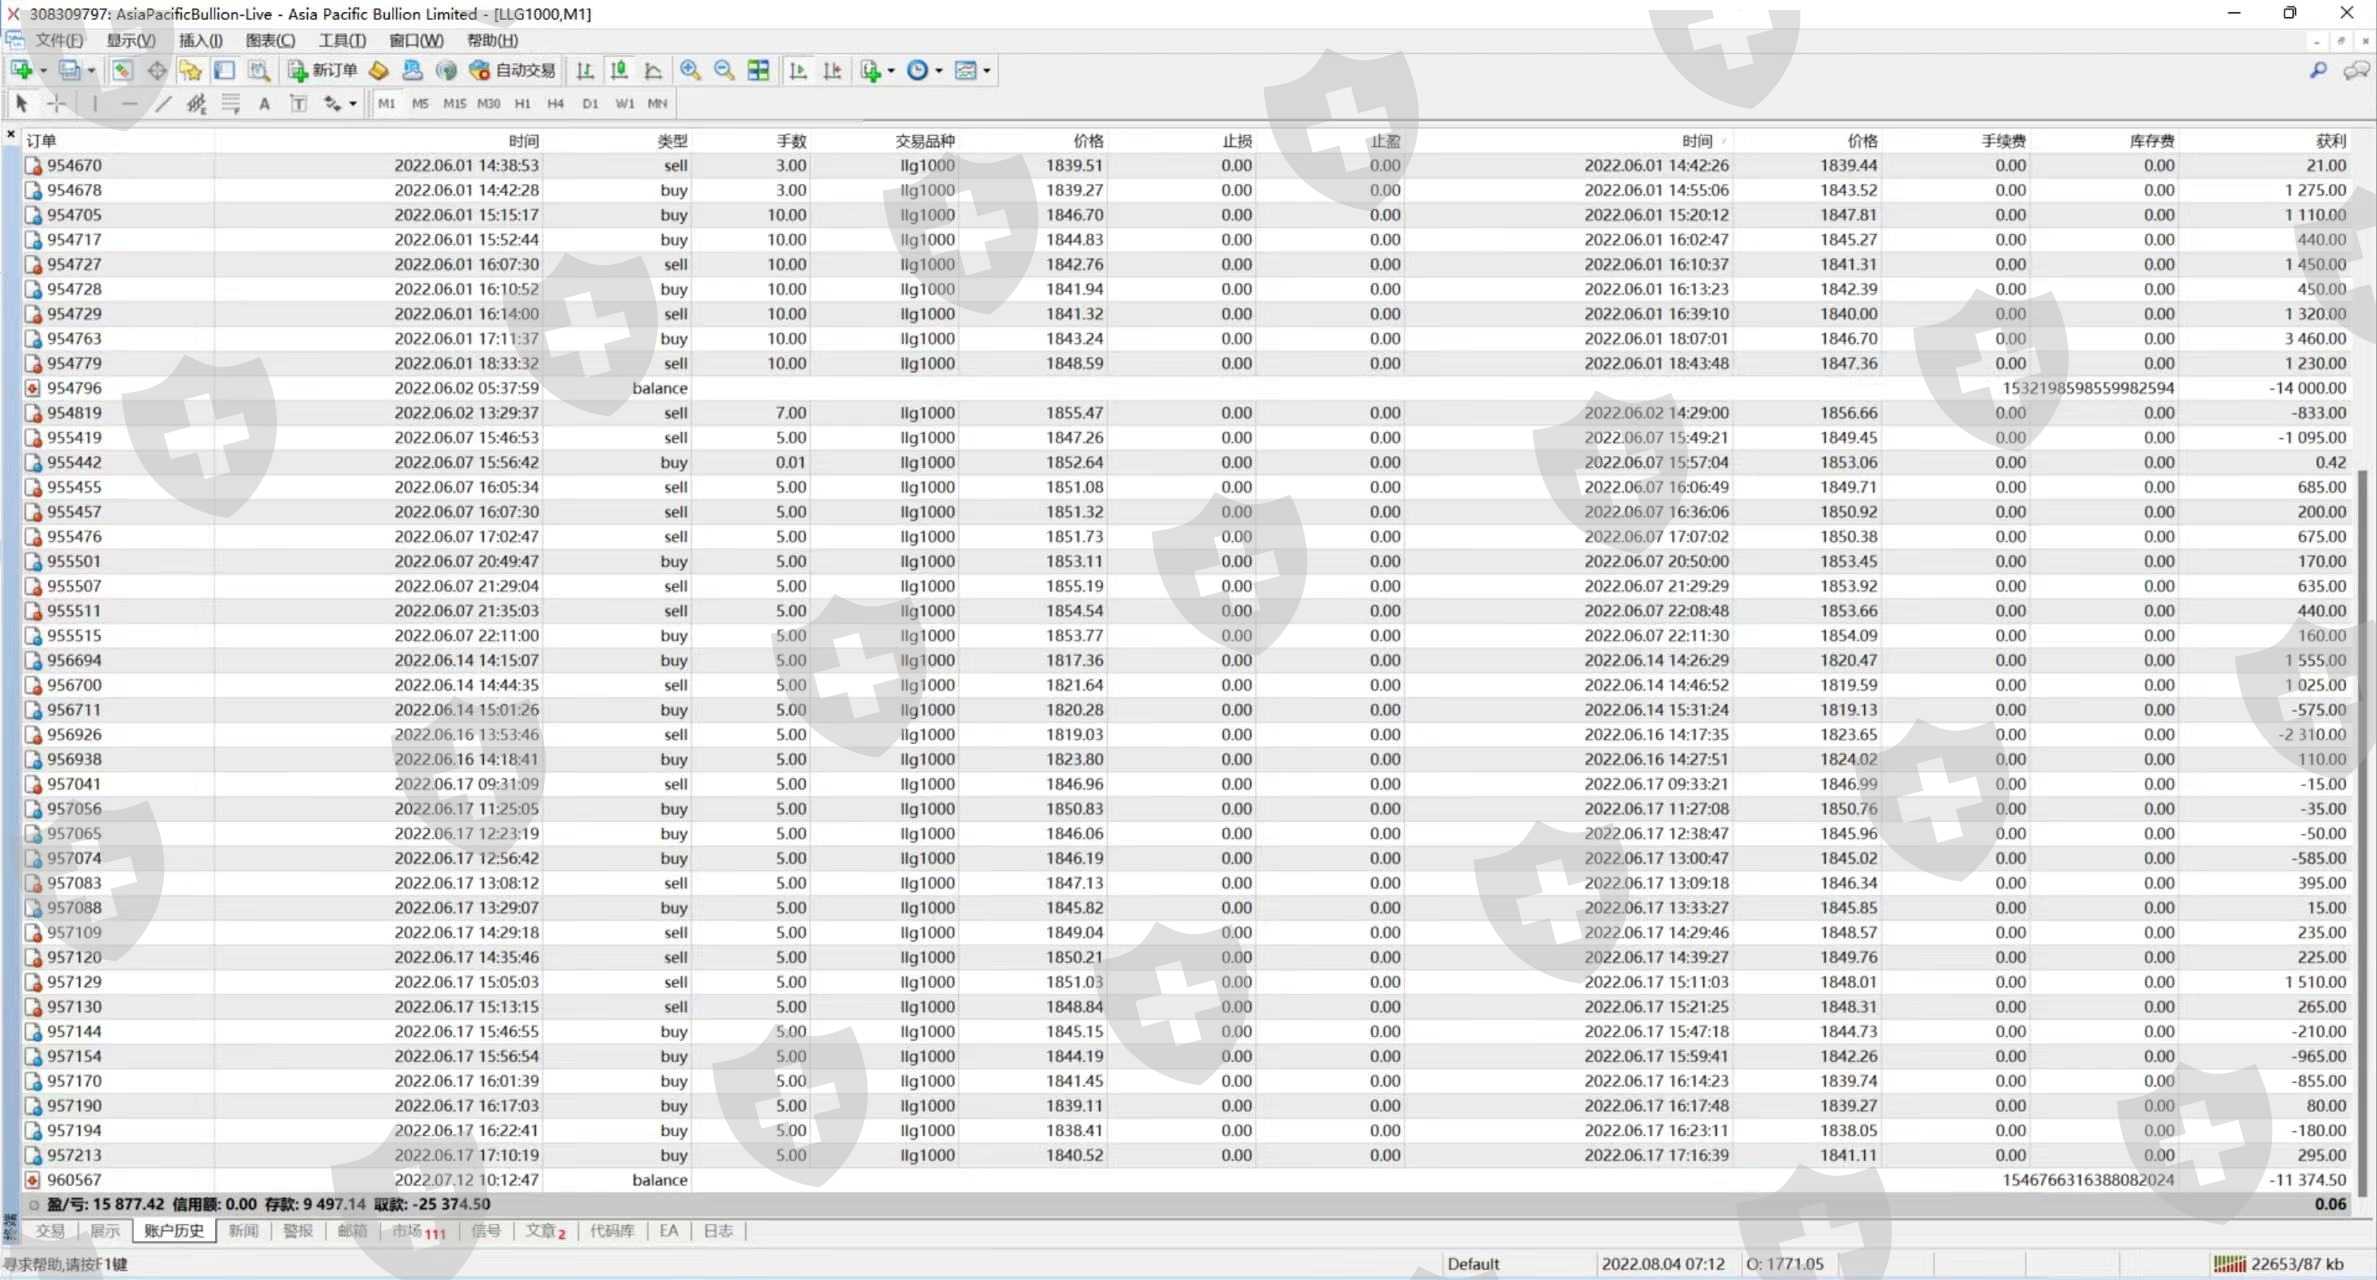Open the tile windows grid icon
Screen dimensions: 2377x1280
tap(758, 70)
